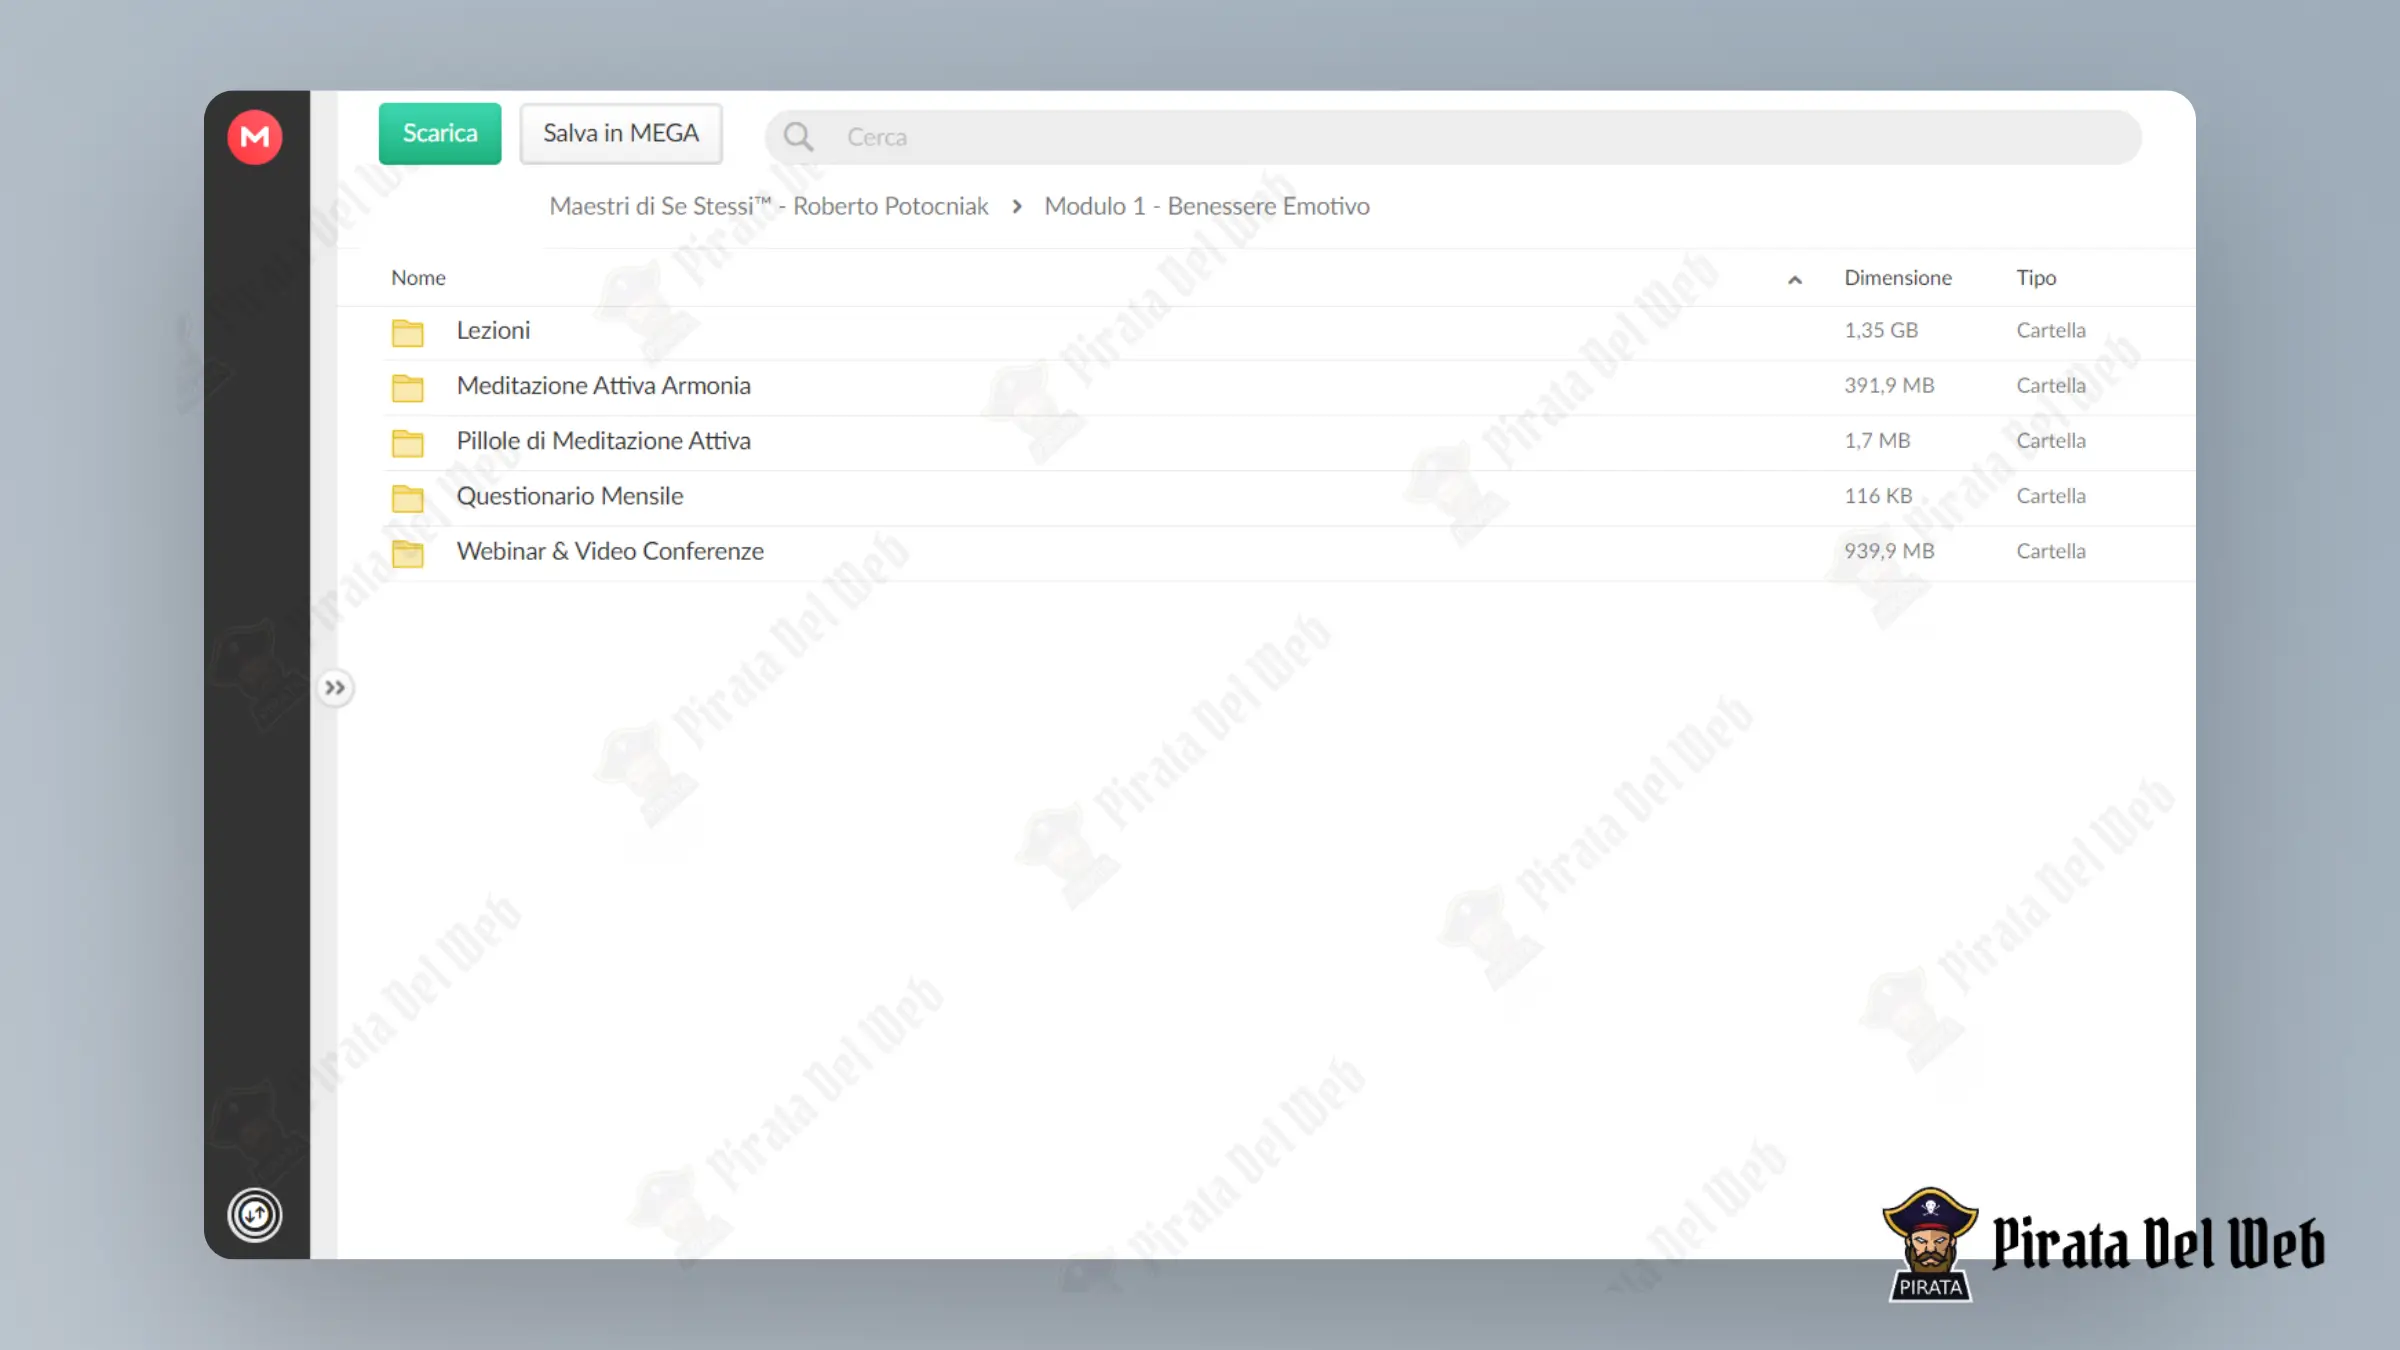Sort by Nome column header
Screen dimensions: 2400x1350
click(418, 278)
